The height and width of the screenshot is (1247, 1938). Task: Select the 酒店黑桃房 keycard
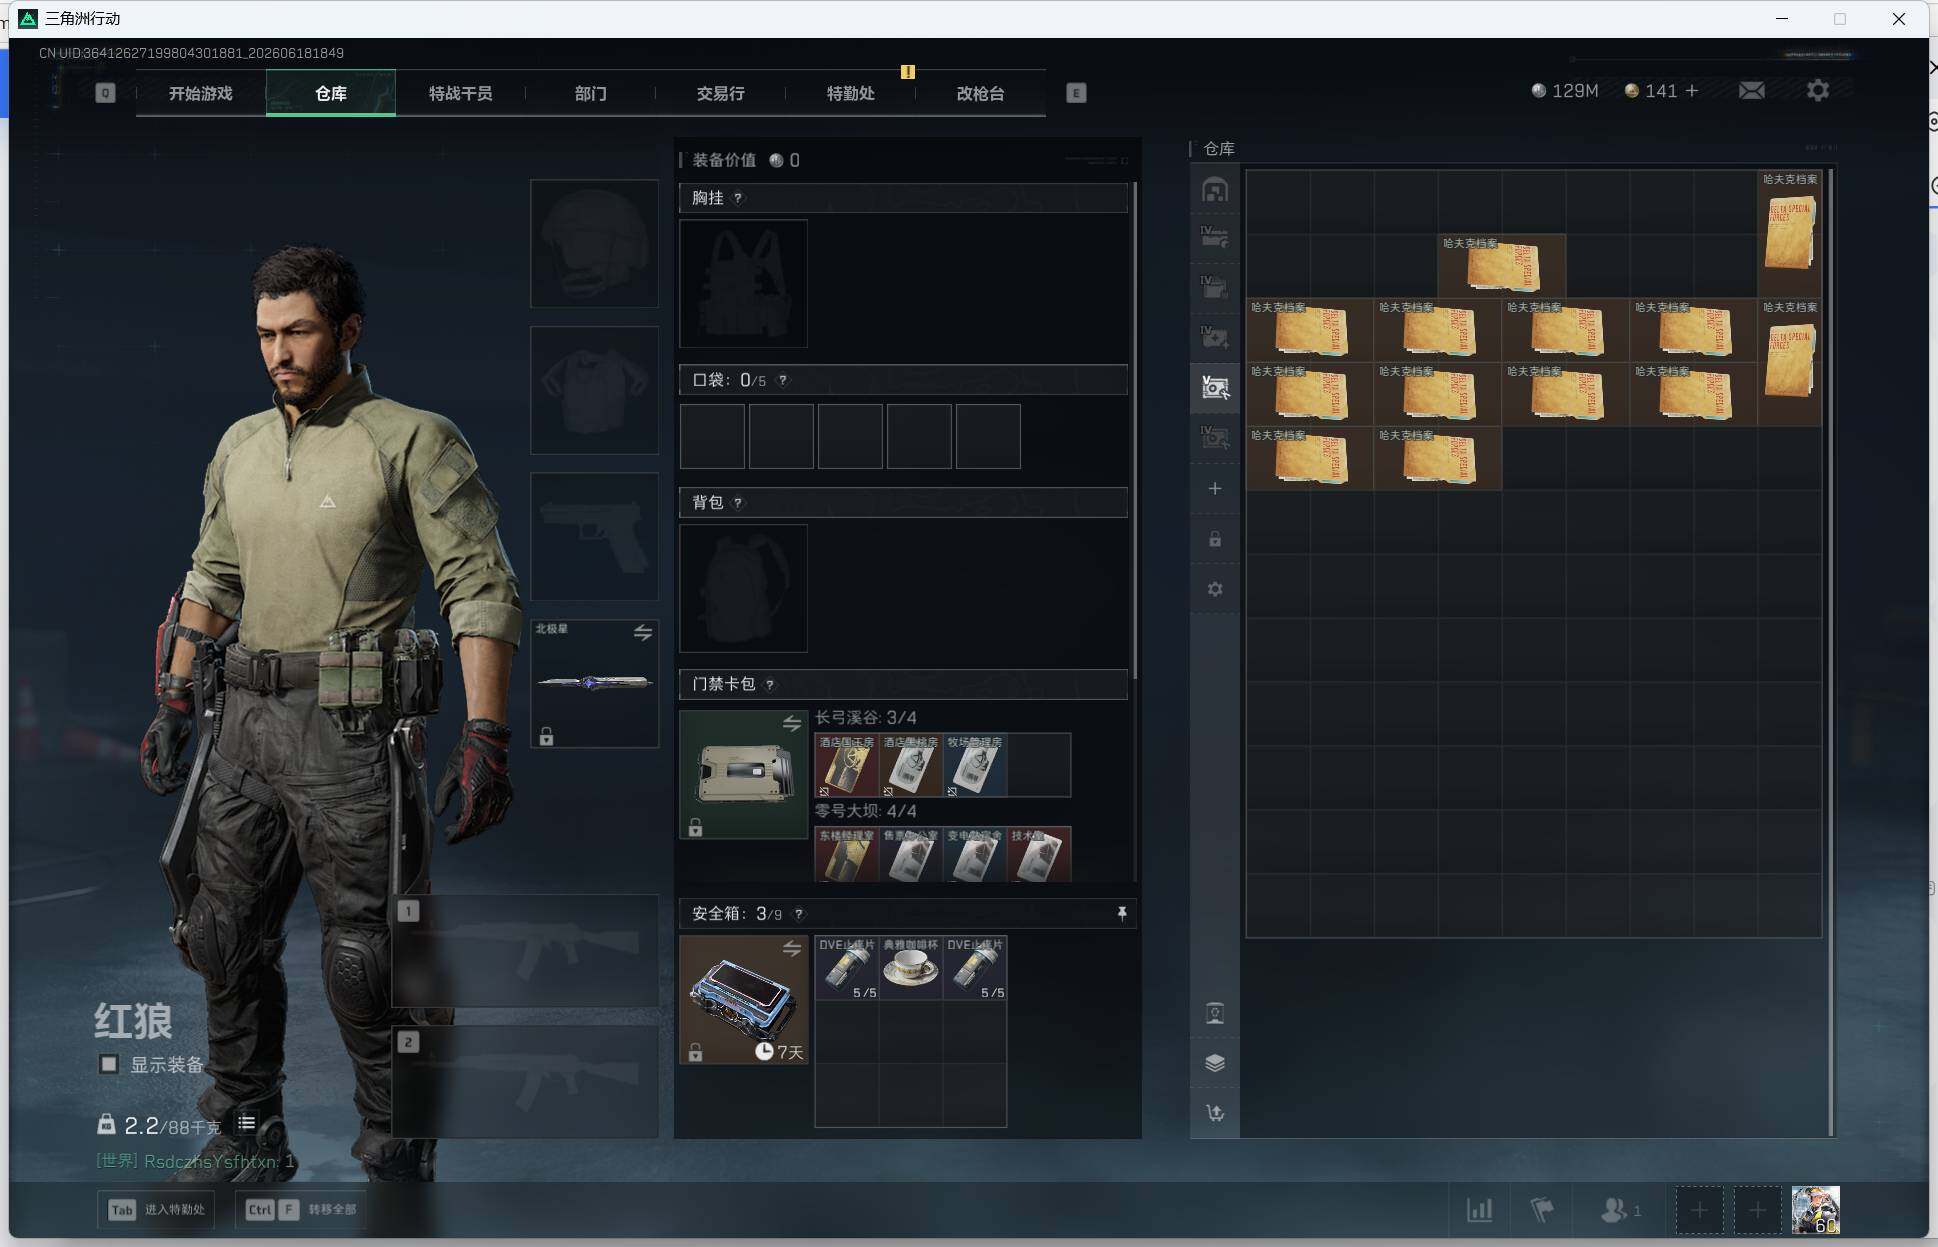[911, 765]
